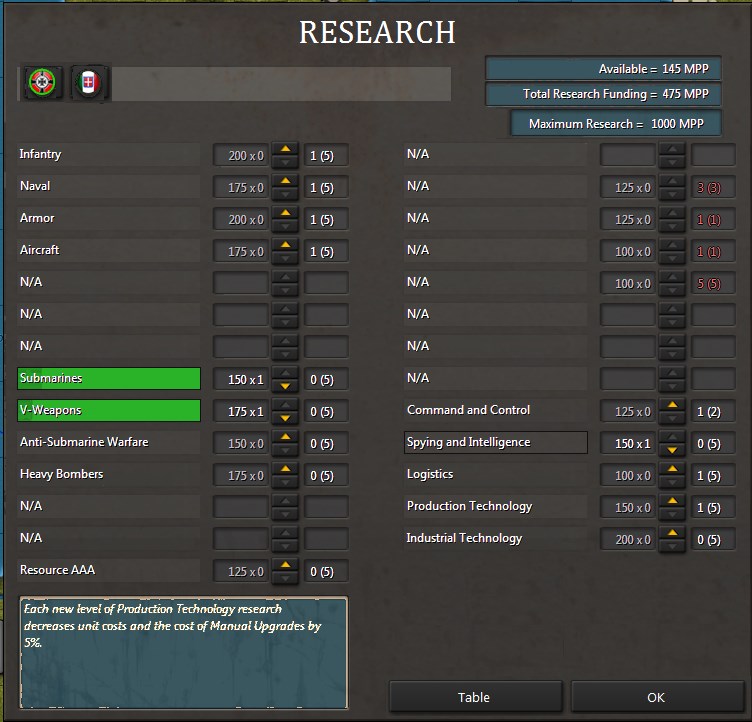Click the Logistics cost field '100 x 0'
Image resolution: width=752 pixels, height=722 pixels.
point(628,475)
